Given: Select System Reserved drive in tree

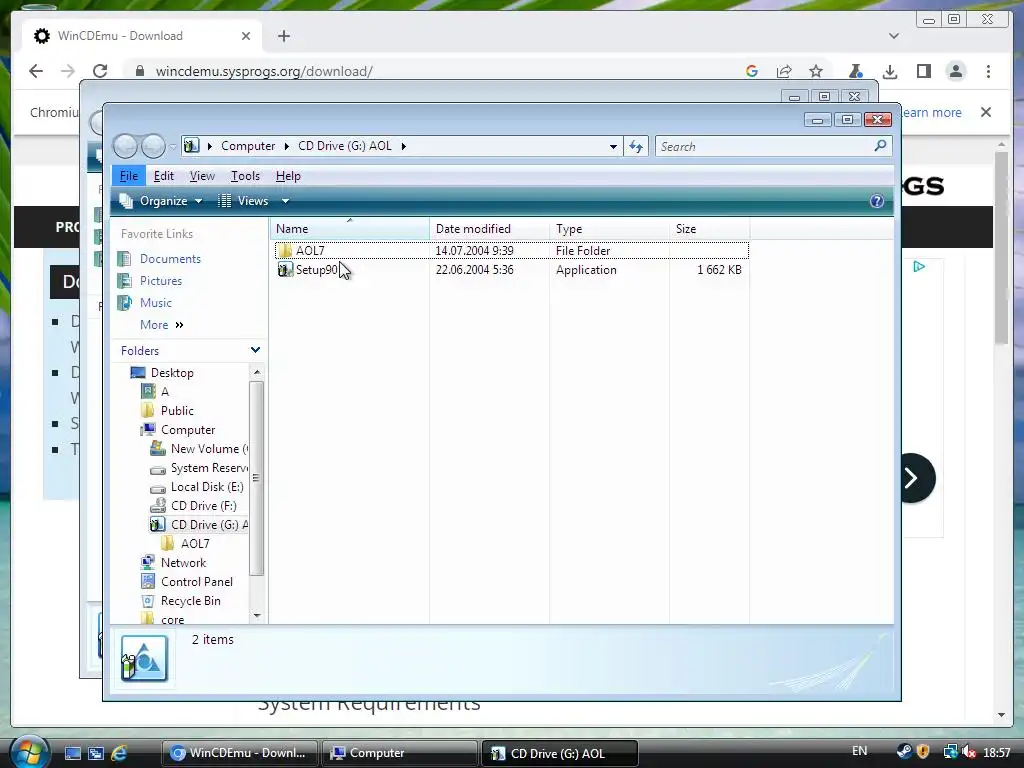Looking at the screenshot, I should [209, 468].
